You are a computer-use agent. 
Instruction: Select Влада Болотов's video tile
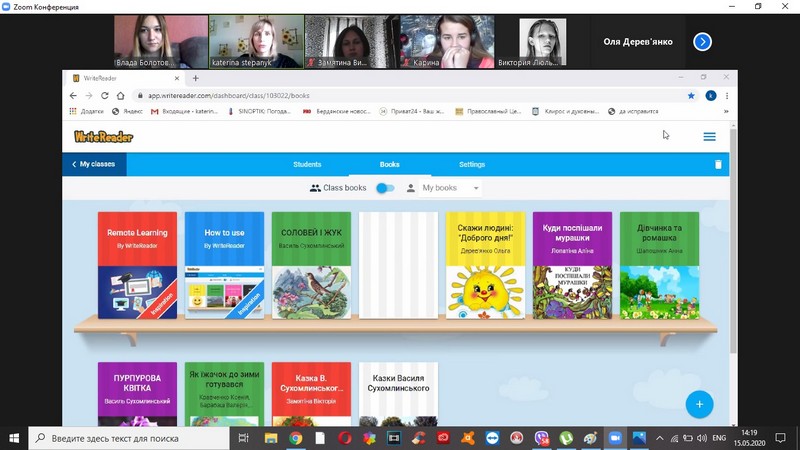(x=161, y=42)
